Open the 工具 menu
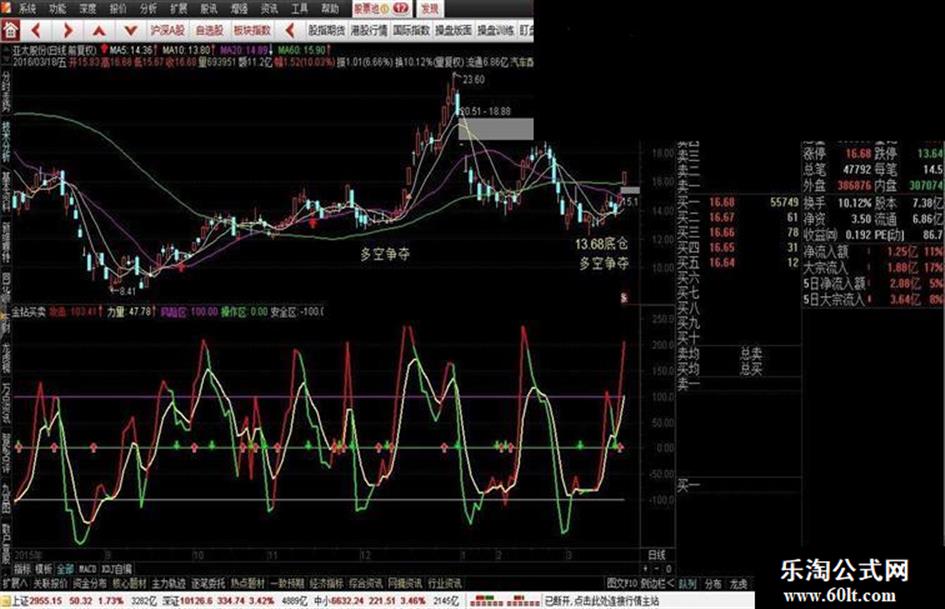 (300, 8)
